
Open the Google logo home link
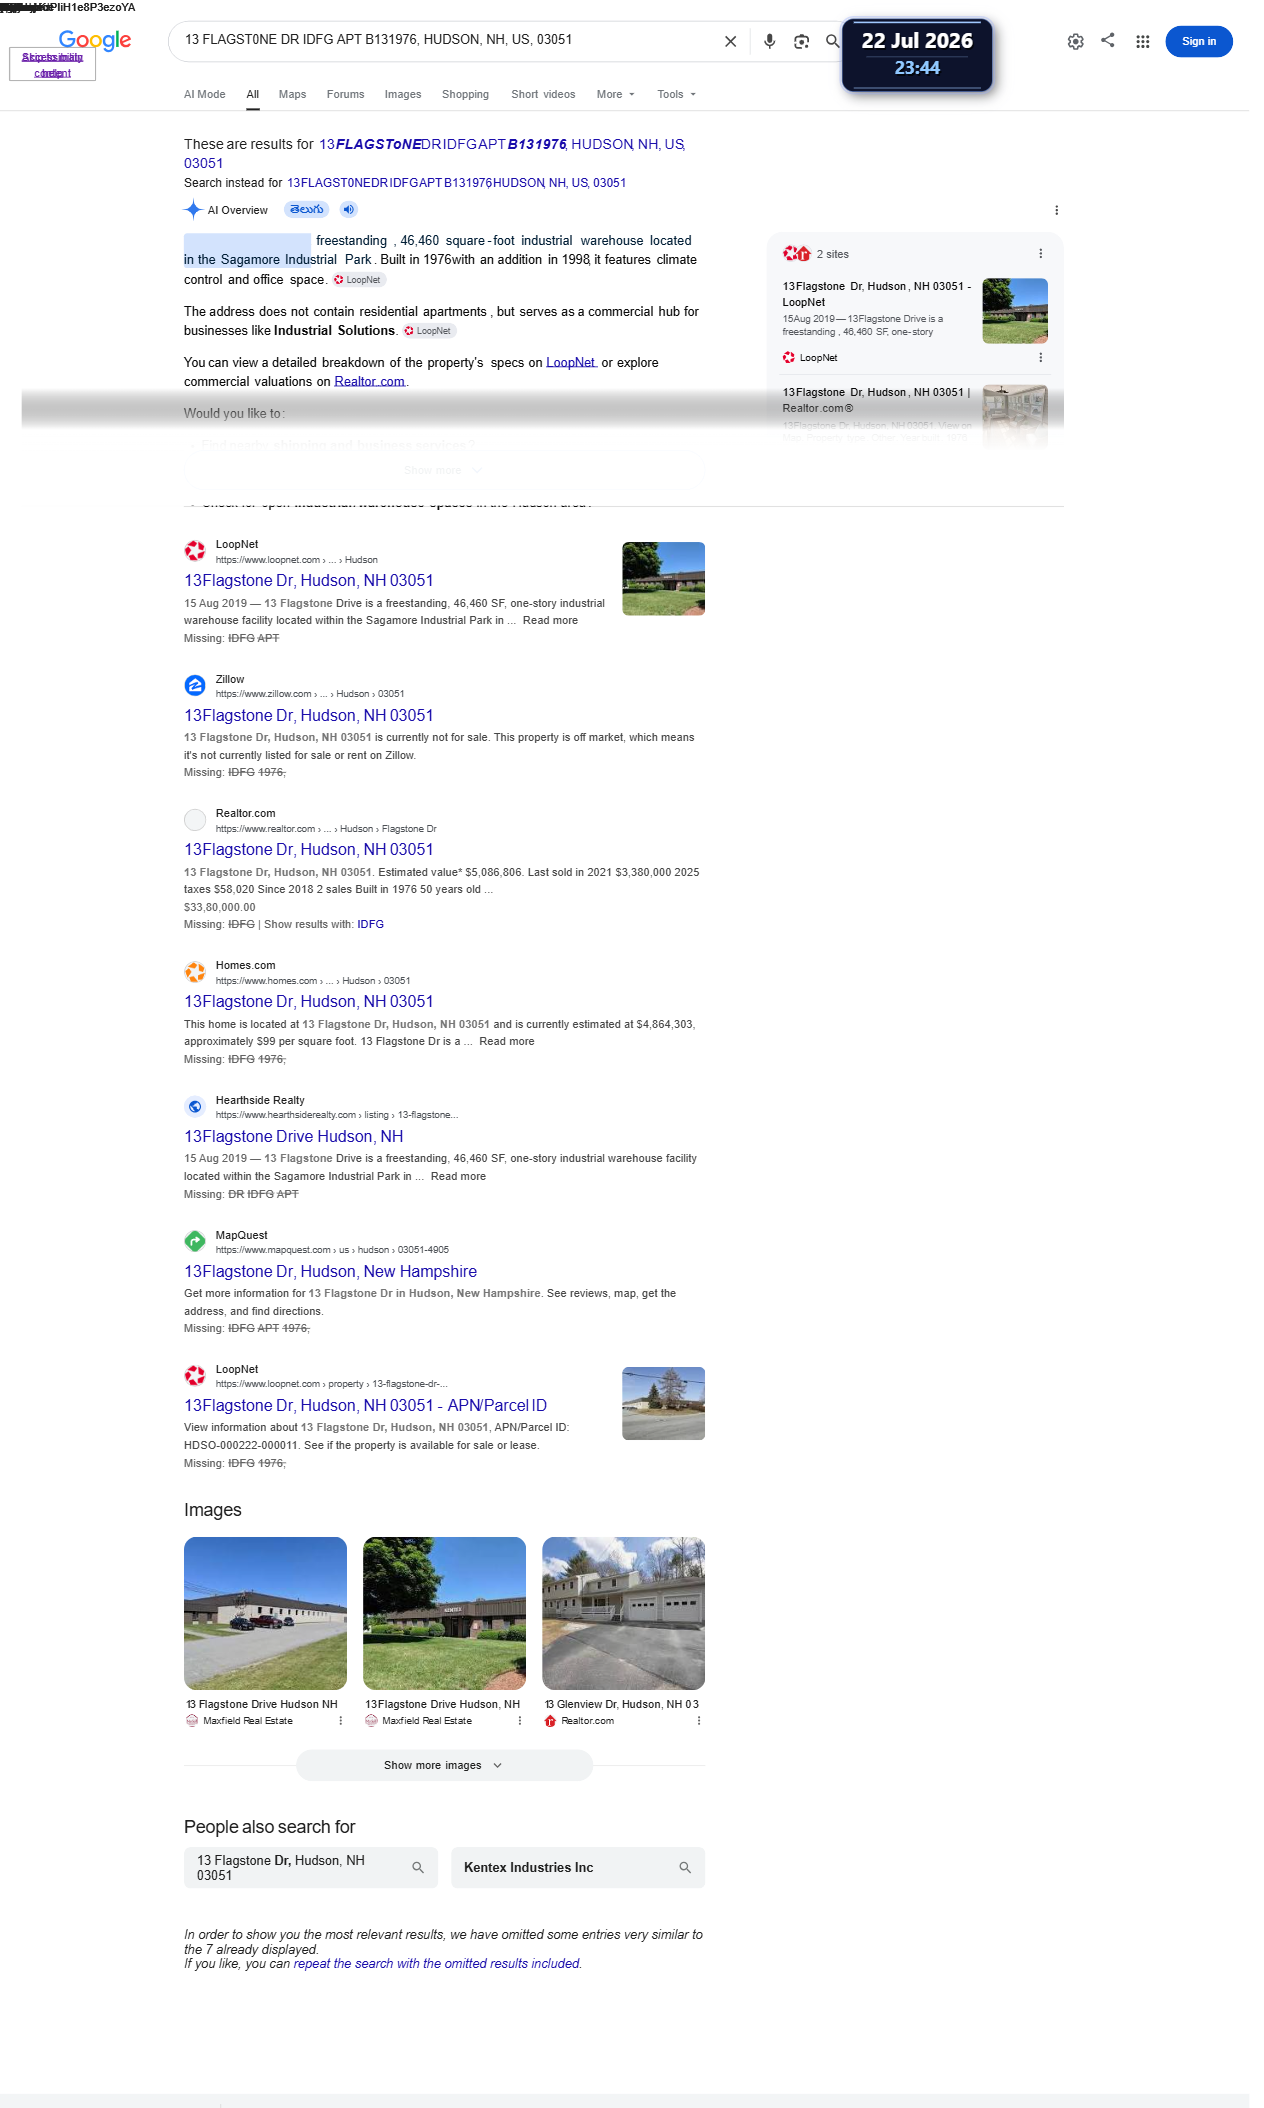(x=95, y=40)
